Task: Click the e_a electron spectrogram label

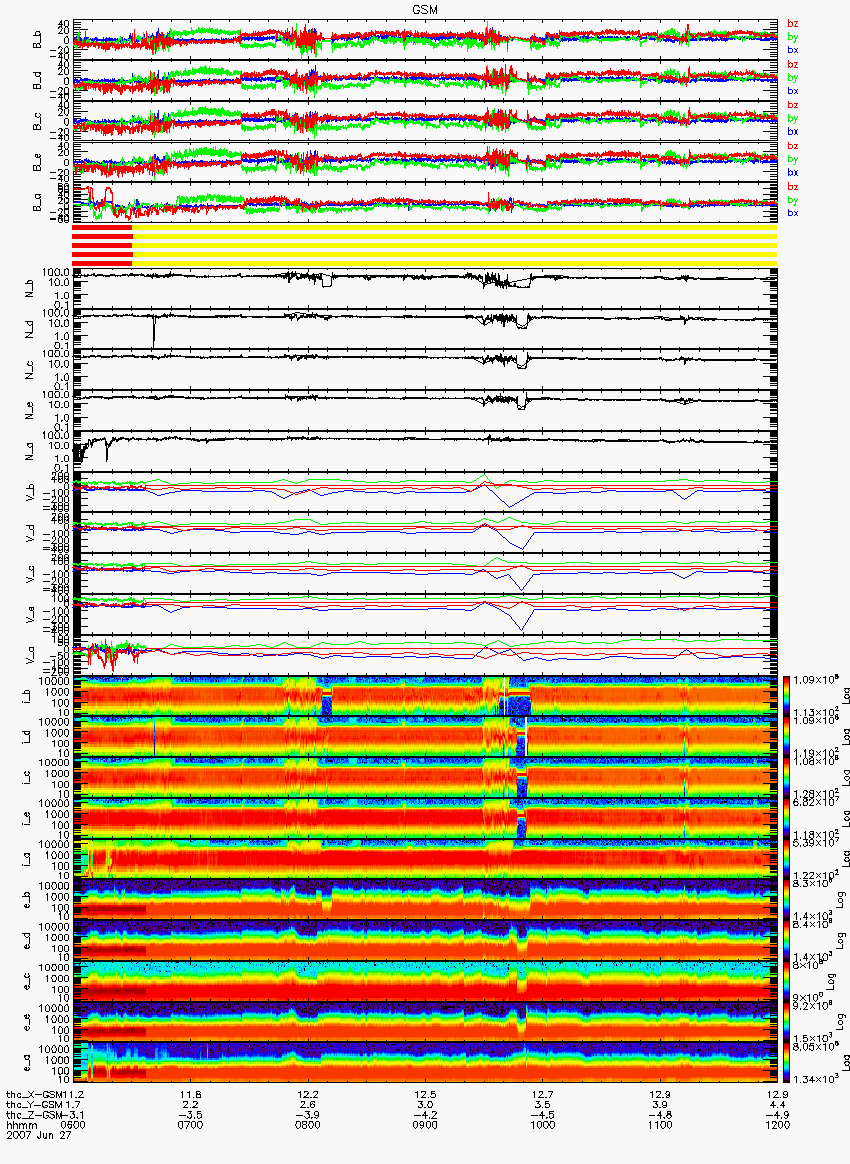Action: (x=27, y=1063)
